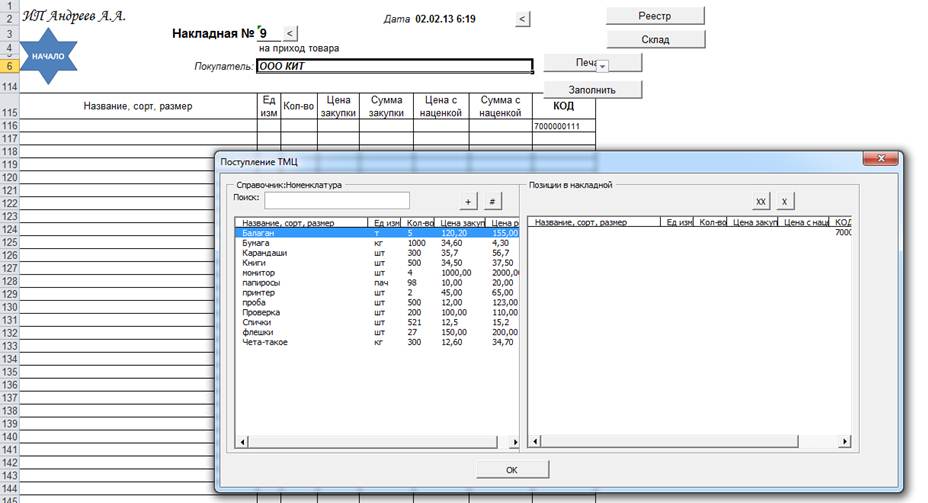
Task: Click the plus button next to search field
Action: (468, 201)
